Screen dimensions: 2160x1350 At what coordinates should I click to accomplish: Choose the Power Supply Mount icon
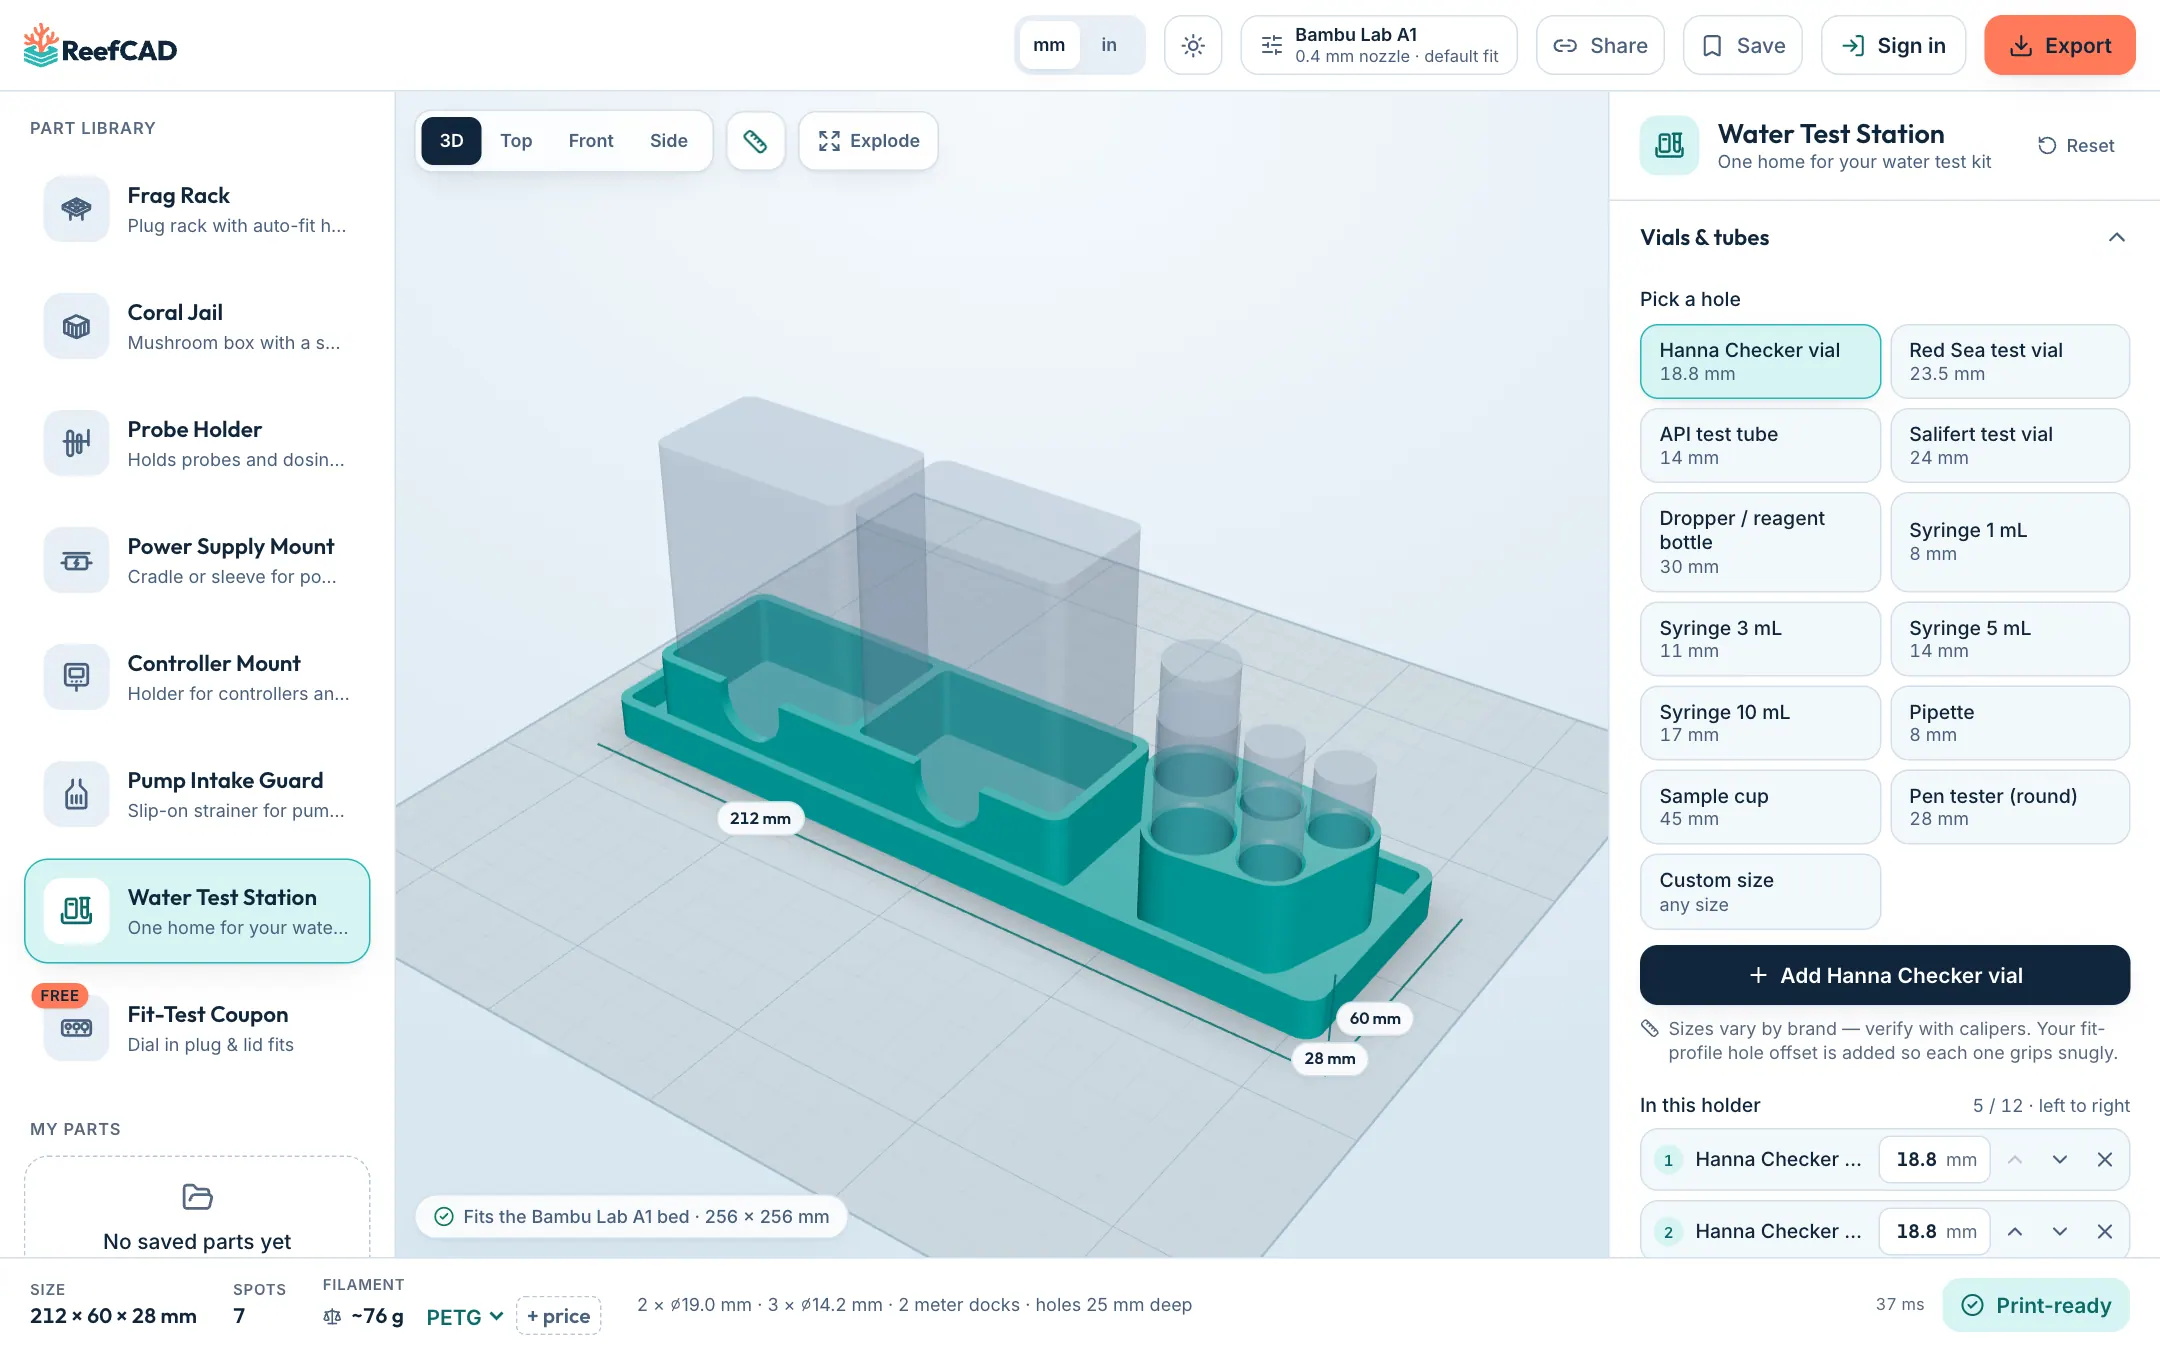[x=76, y=560]
